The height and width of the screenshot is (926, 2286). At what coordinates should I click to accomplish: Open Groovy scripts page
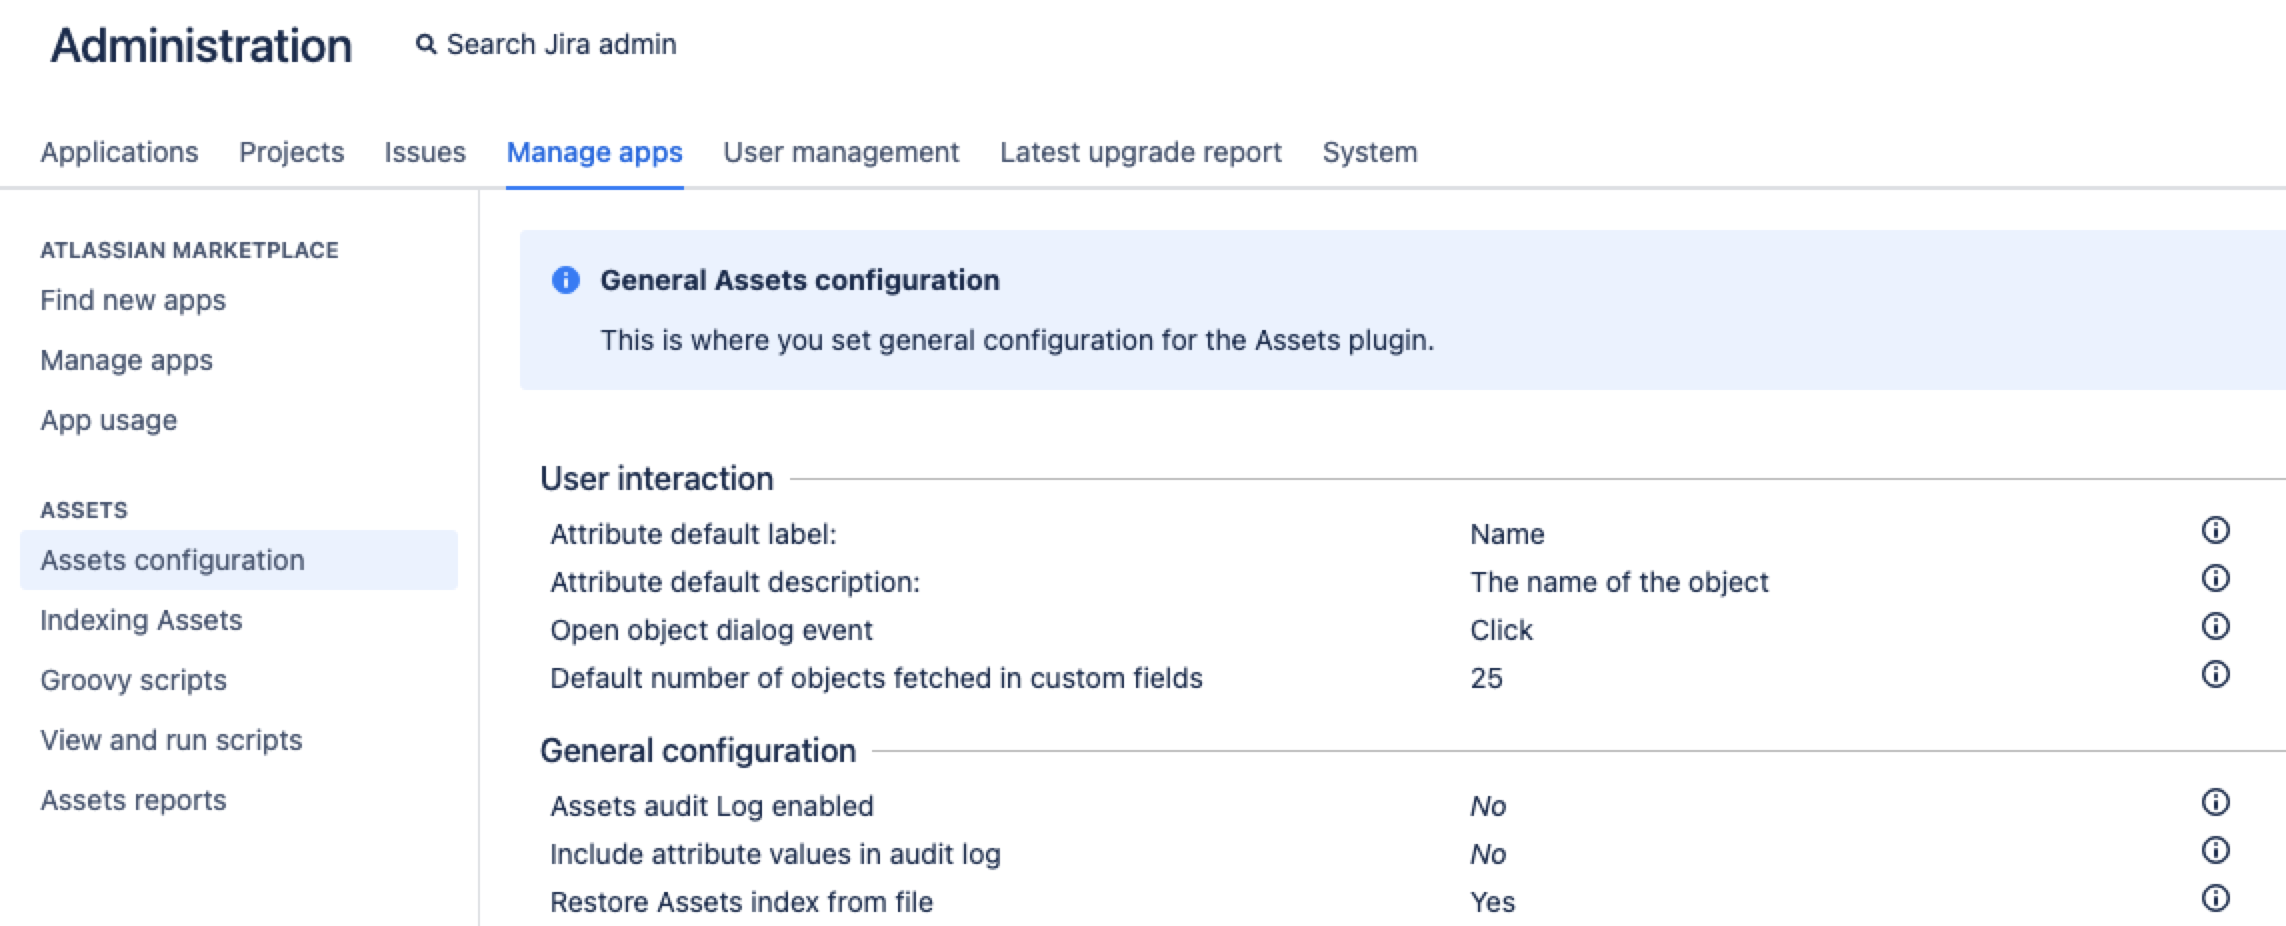133,680
